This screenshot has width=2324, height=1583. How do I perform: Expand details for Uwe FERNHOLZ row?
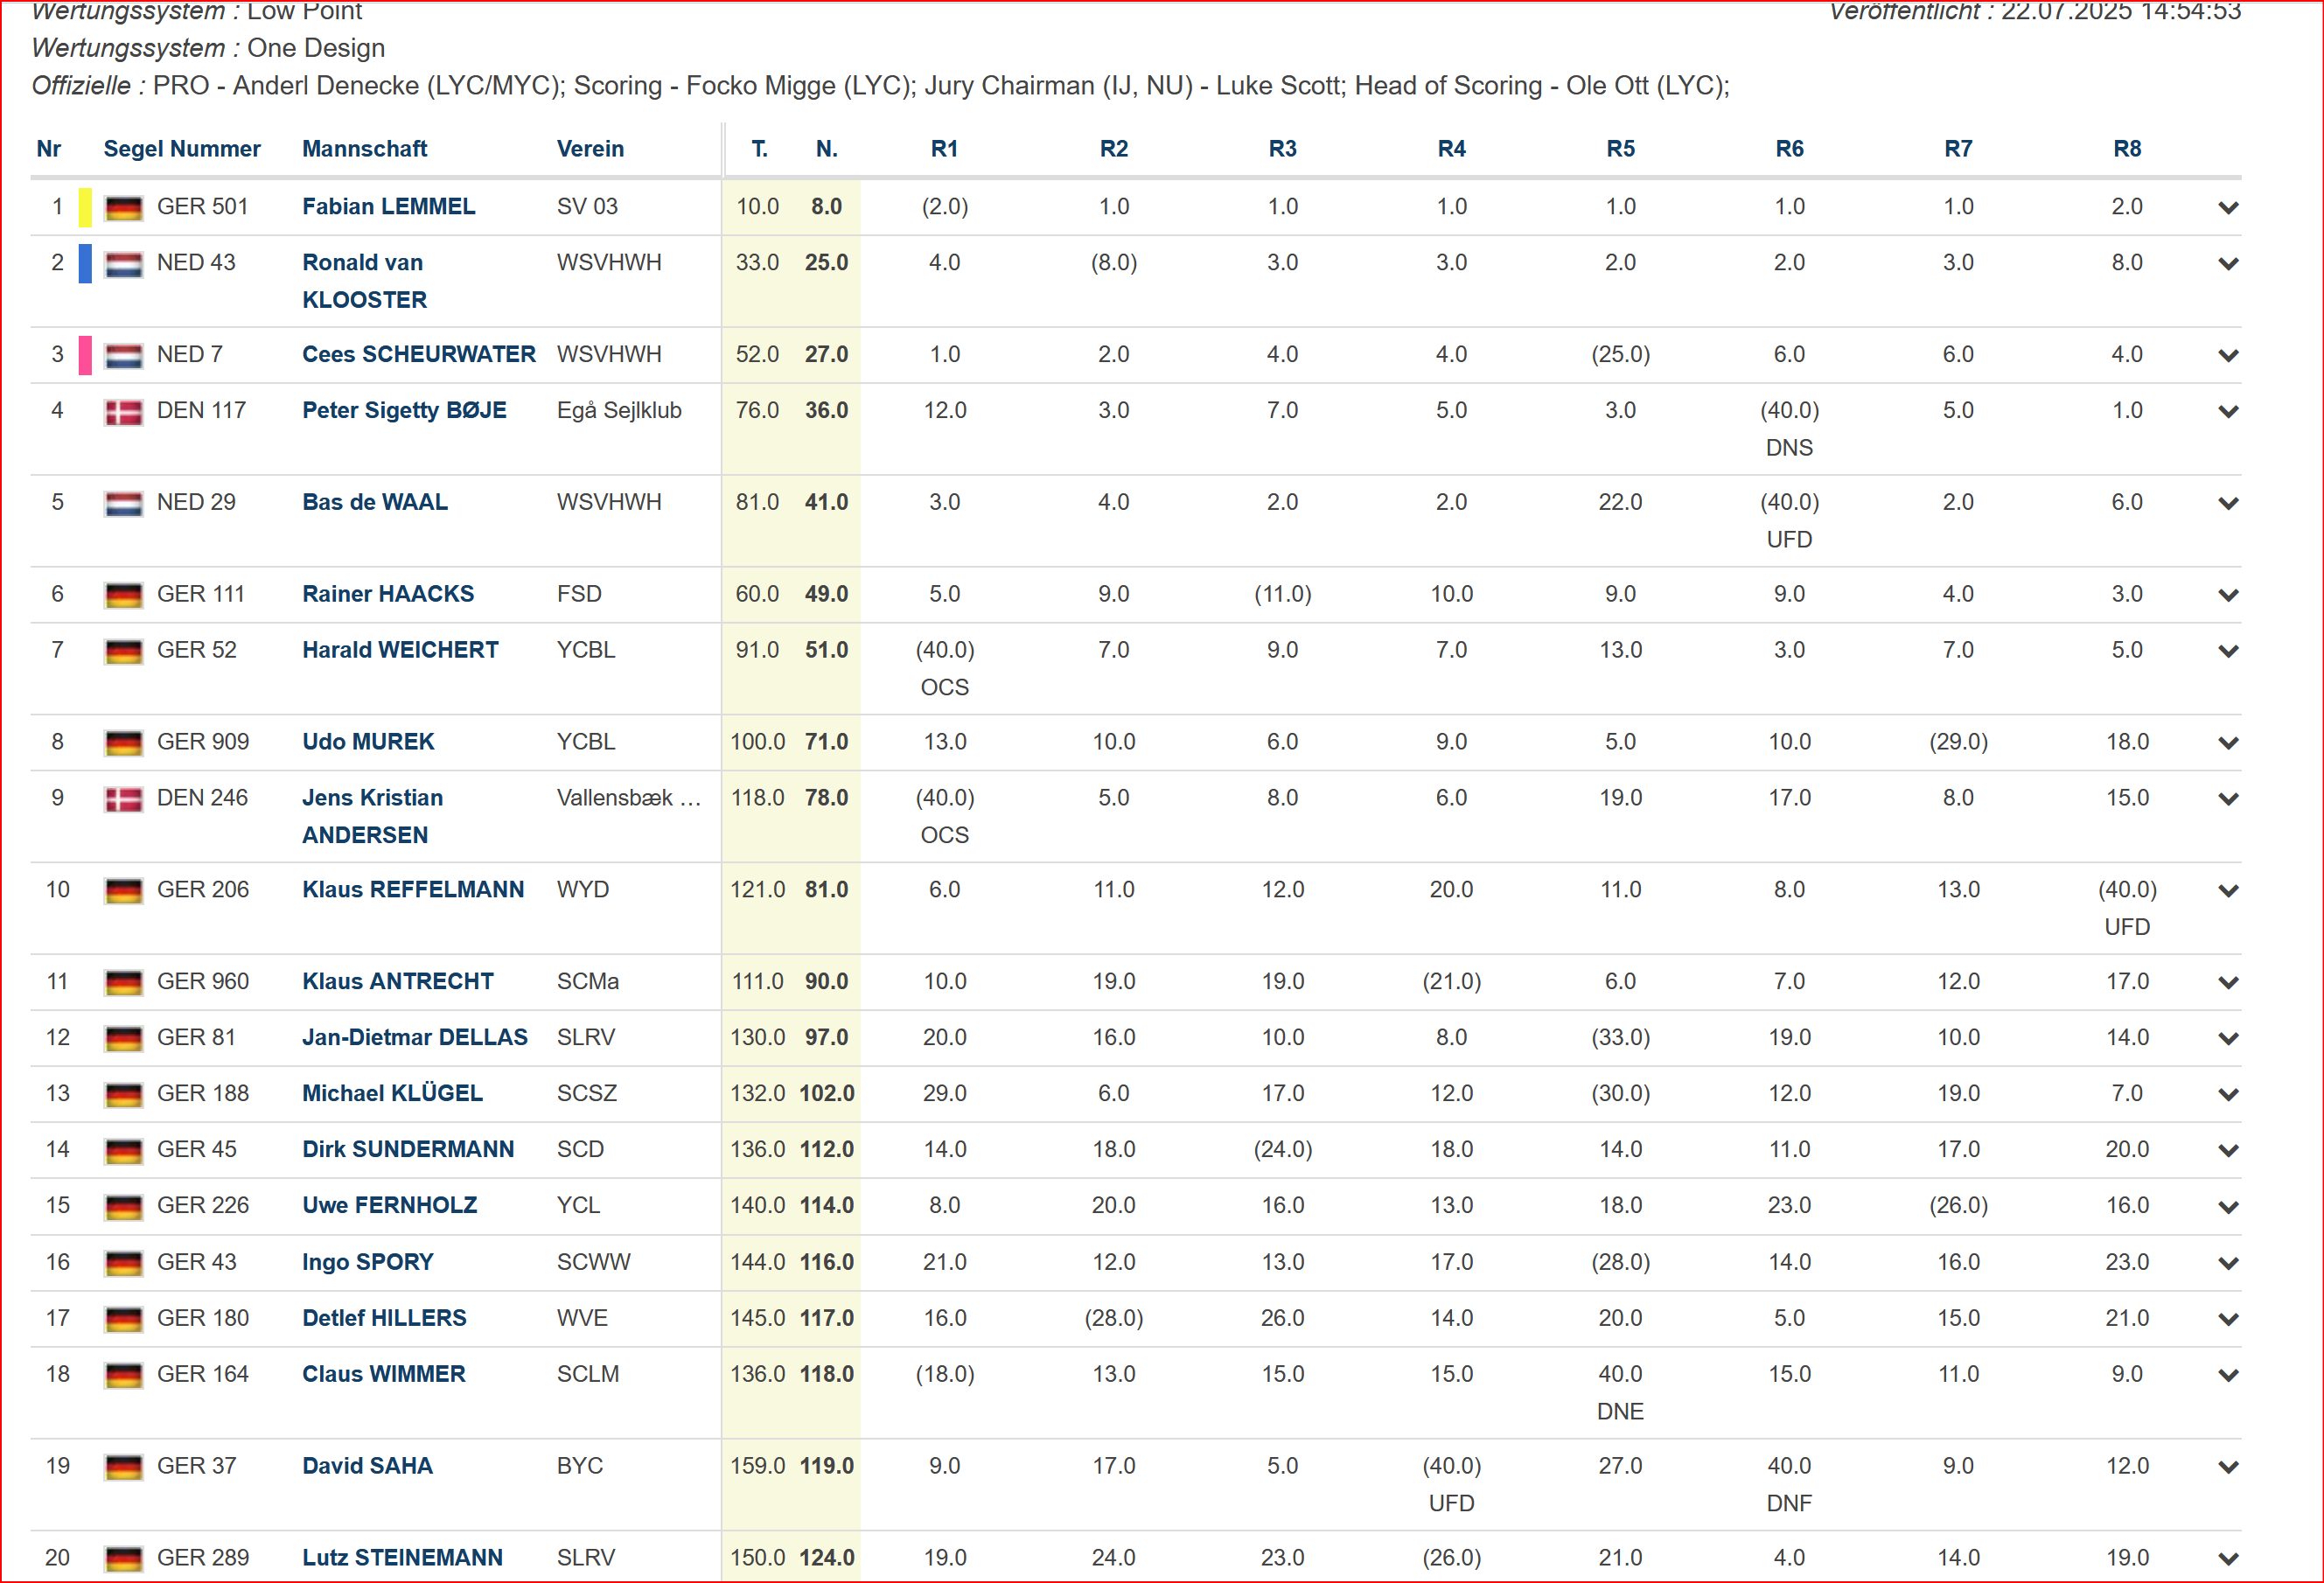(x=2227, y=1208)
